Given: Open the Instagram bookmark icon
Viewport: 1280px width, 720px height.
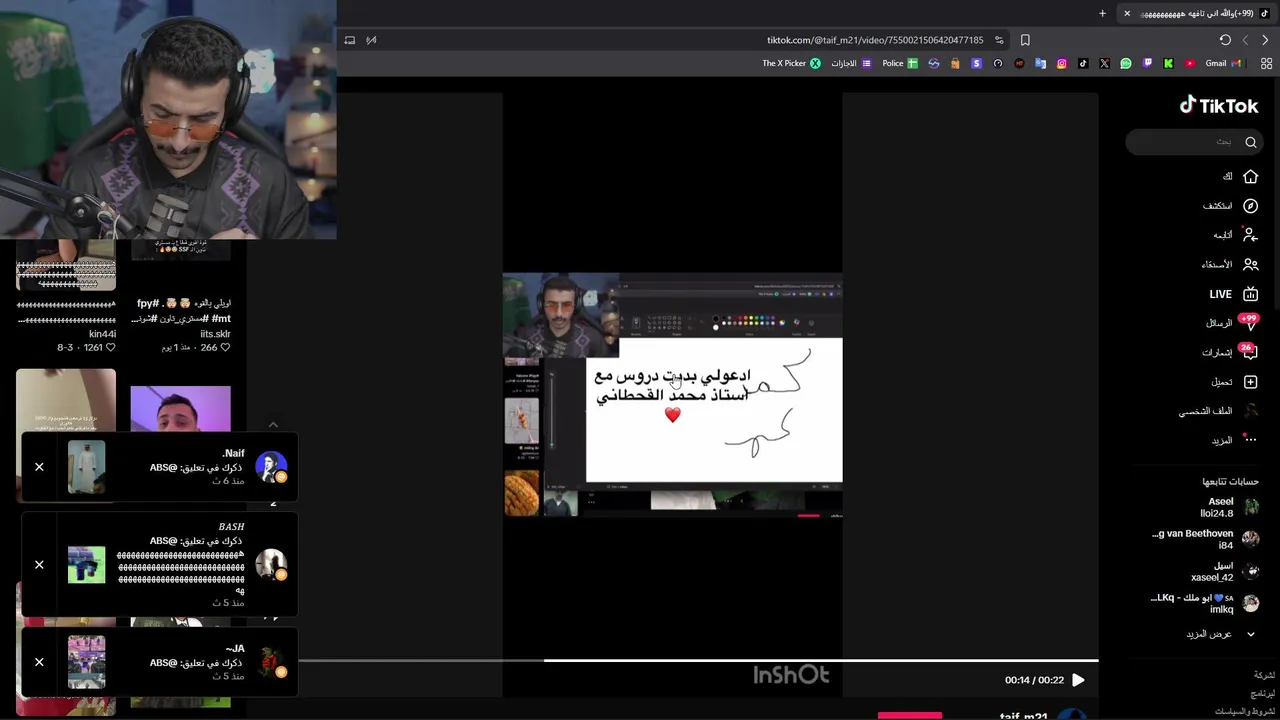Looking at the screenshot, I should click(x=1062, y=63).
